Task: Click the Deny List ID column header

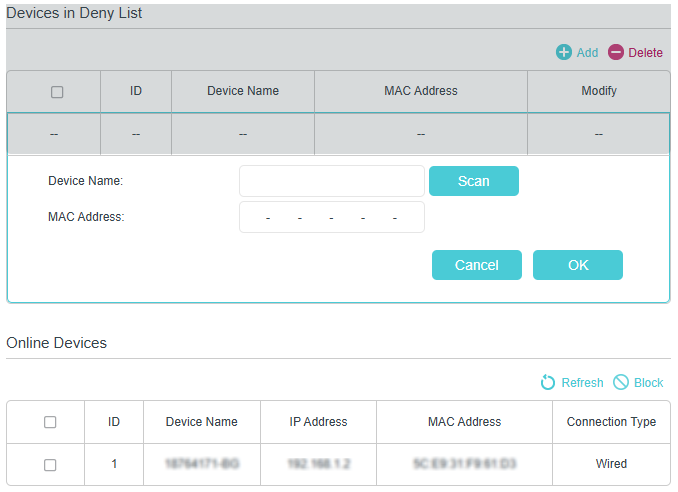Action: (136, 91)
